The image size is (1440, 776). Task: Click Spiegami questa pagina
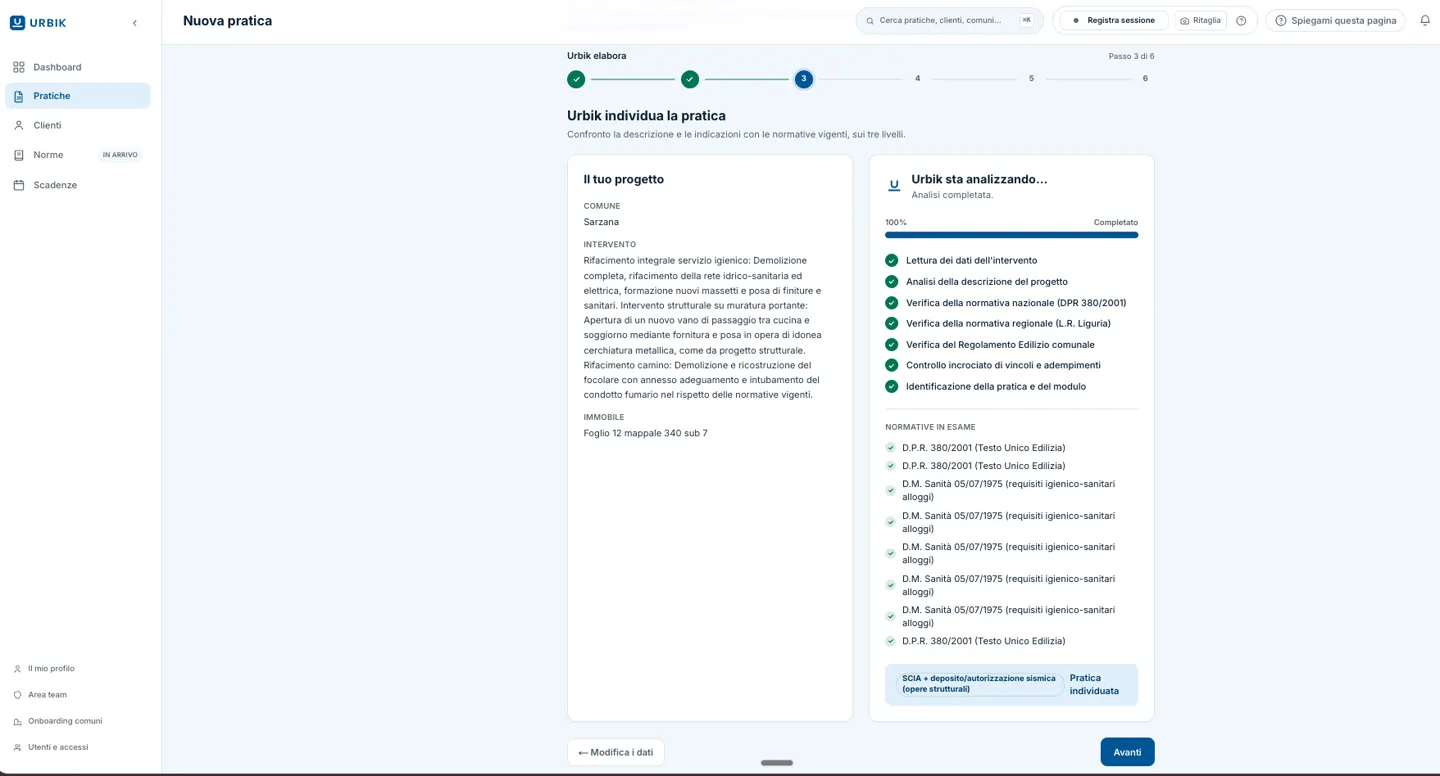pyautogui.click(x=1335, y=20)
